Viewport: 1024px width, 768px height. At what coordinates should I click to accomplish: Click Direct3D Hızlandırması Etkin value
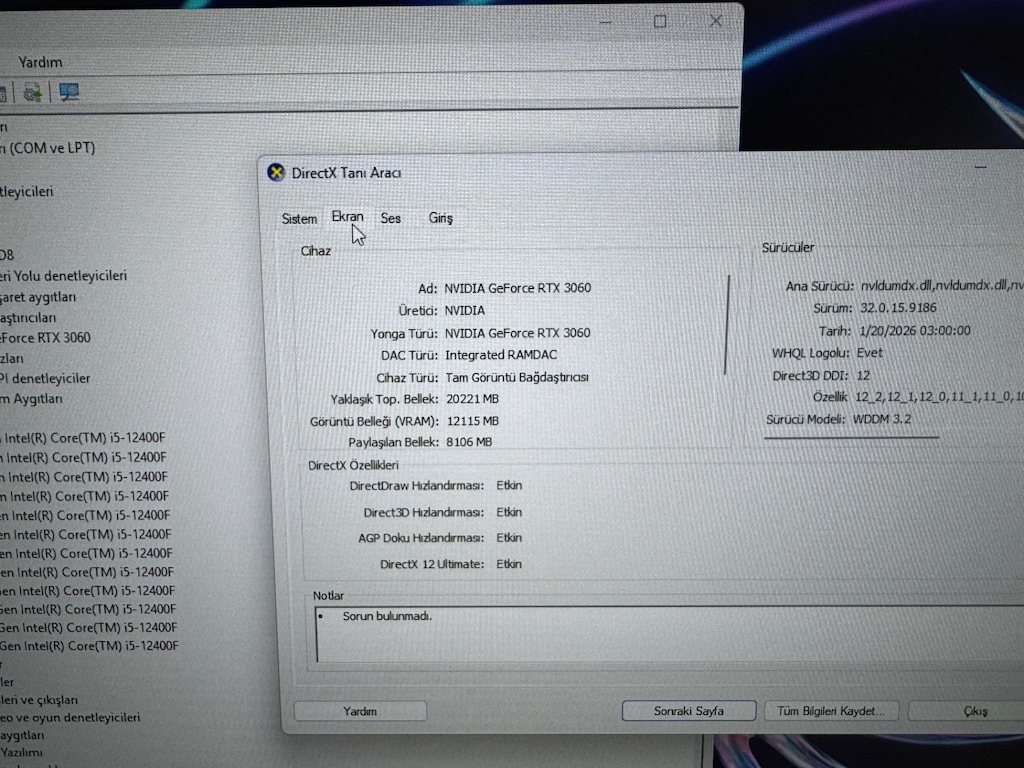pos(509,512)
